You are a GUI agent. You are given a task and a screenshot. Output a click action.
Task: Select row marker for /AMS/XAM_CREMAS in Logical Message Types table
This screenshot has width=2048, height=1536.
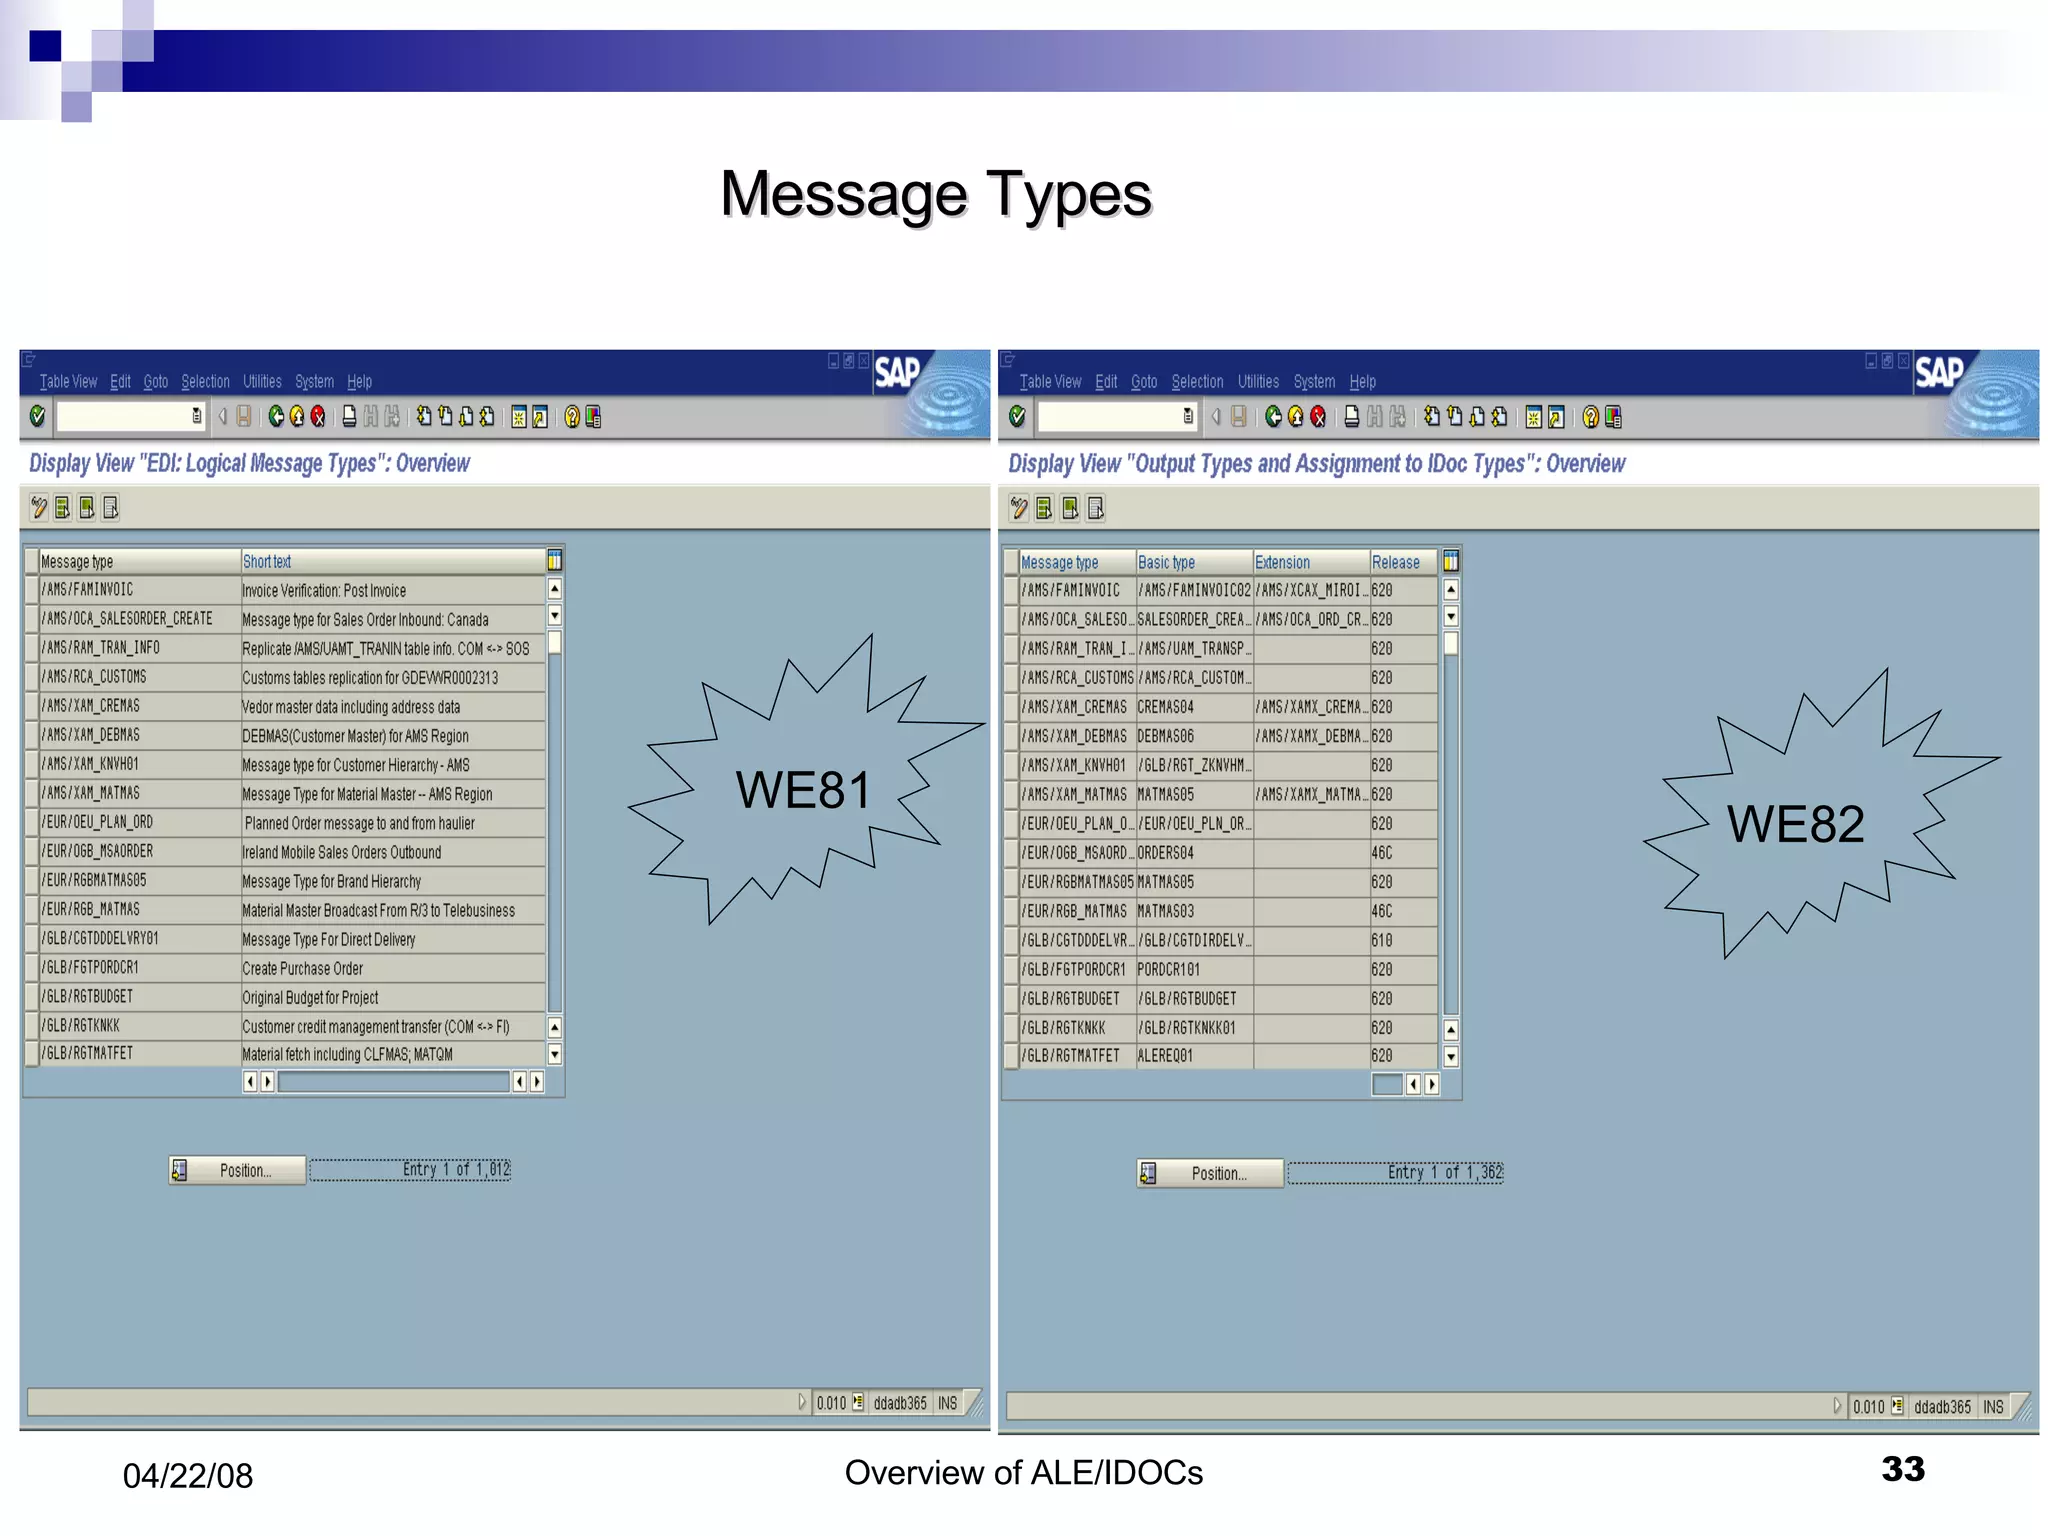(x=32, y=706)
